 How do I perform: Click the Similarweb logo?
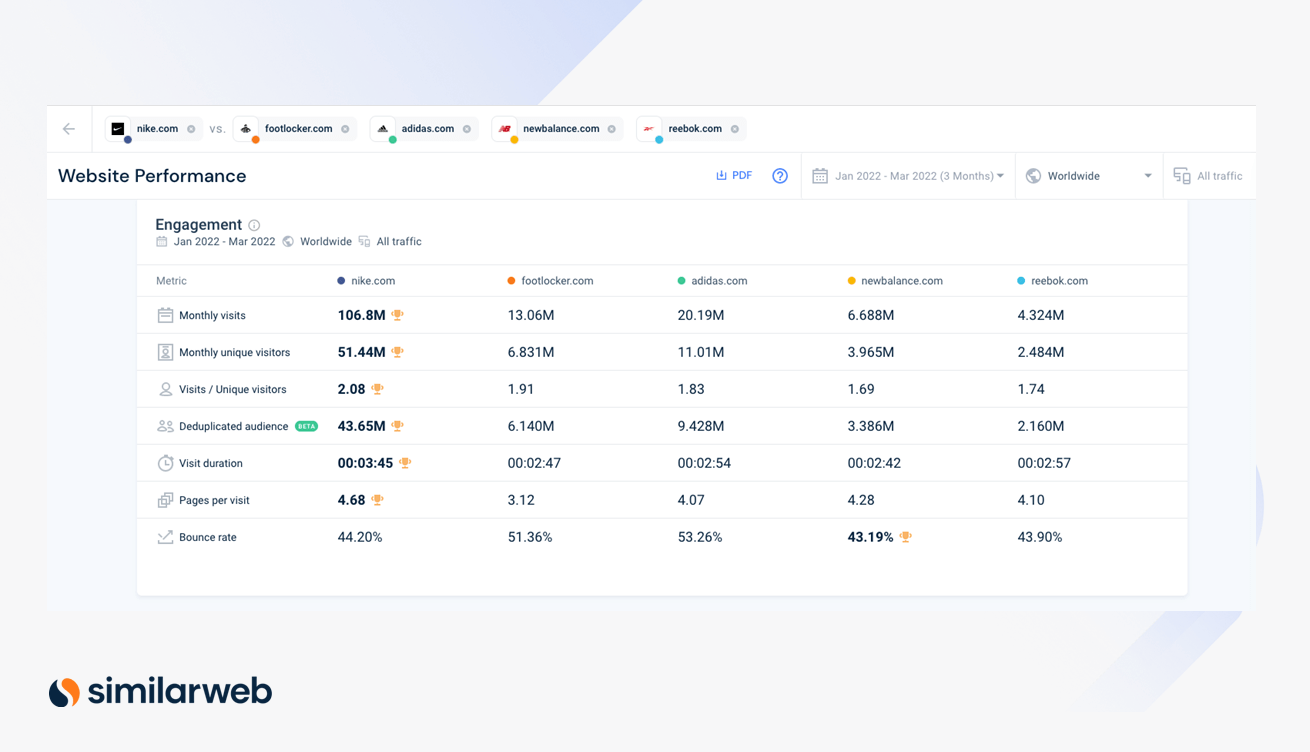(x=161, y=691)
